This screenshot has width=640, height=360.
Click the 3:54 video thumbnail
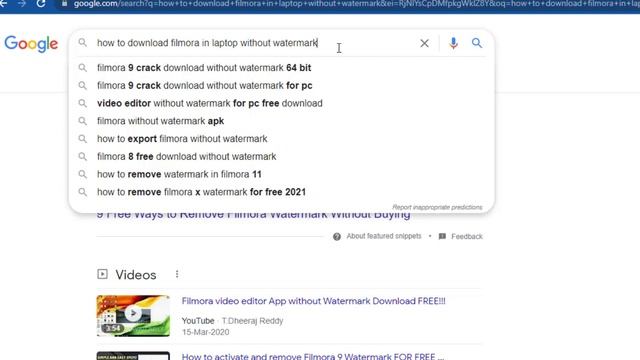(x=133, y=316)
